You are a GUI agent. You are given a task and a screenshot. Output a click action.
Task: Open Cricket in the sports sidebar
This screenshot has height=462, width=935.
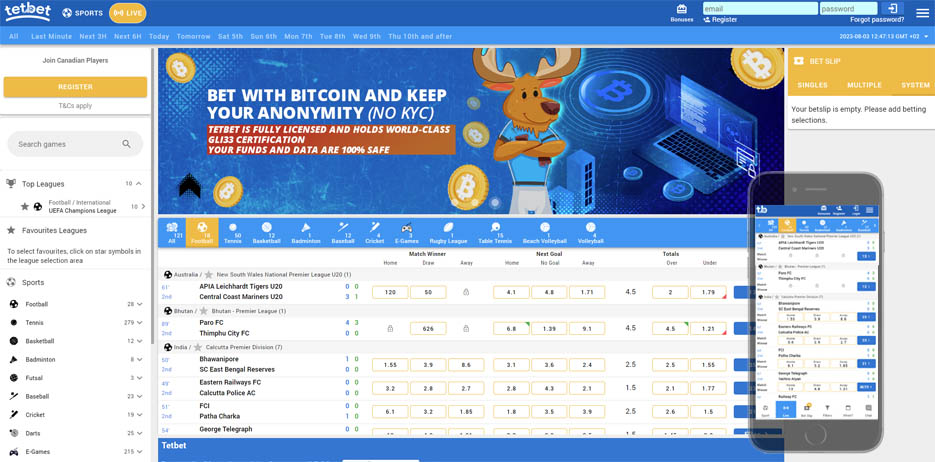pyautogui.click(x=36, y=415)
